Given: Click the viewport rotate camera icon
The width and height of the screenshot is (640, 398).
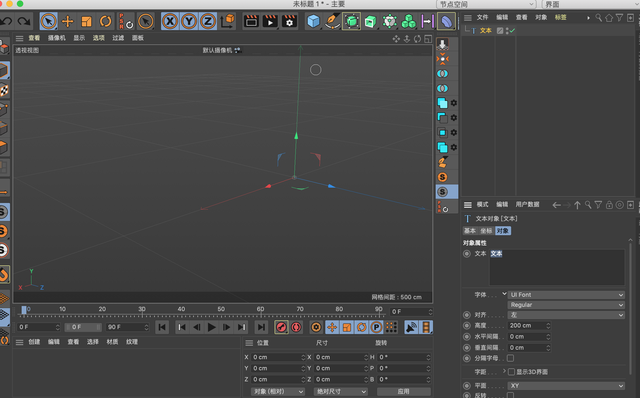Looking at the screenshot, I should [x=417, y=39].
